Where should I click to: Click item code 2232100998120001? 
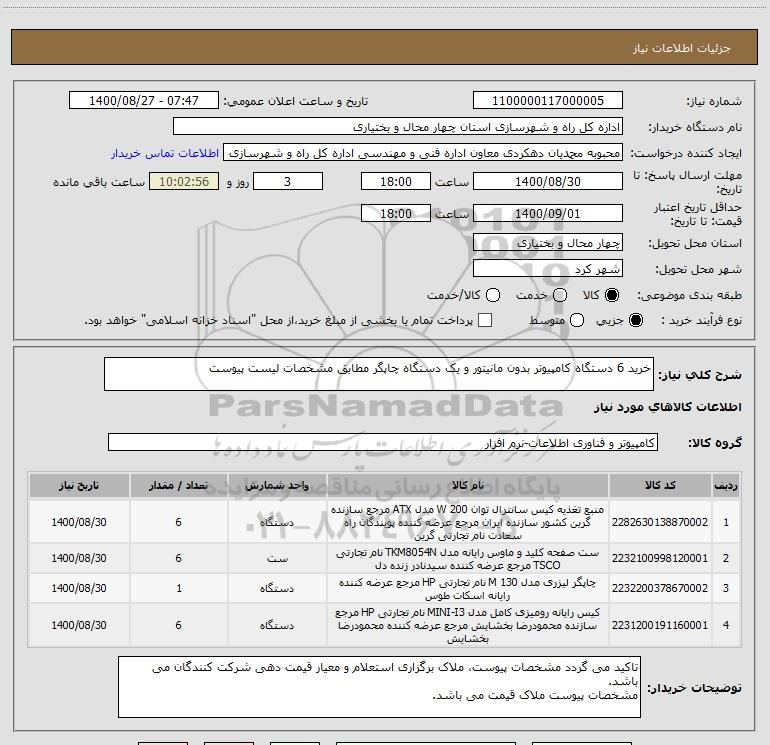point(660,558)
